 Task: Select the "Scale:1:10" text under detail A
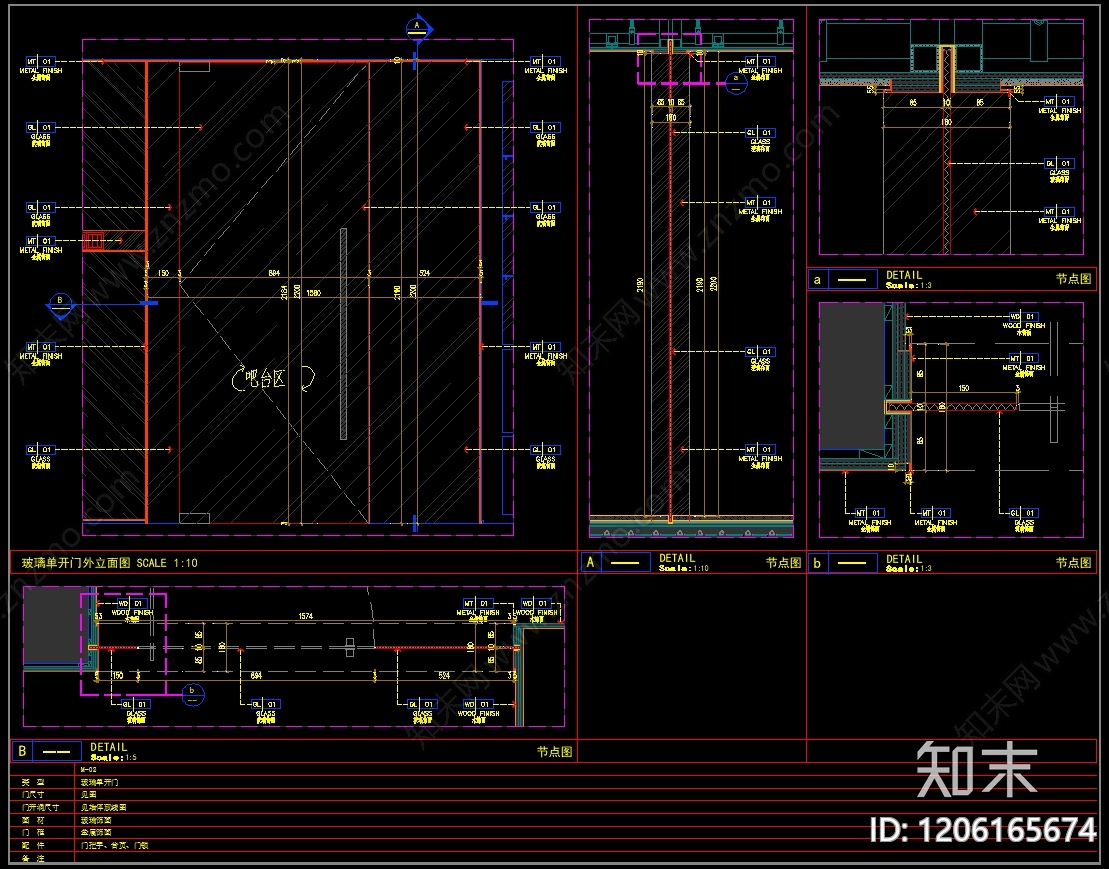684,568
